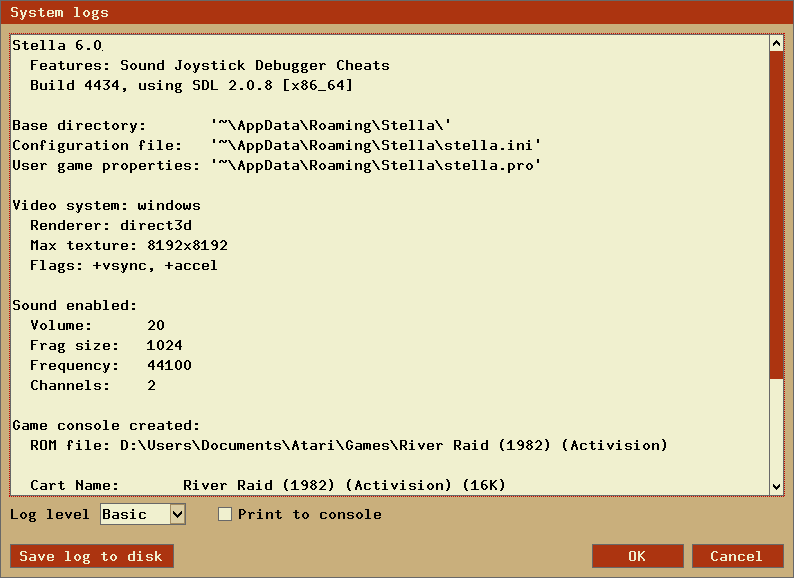Click the 'Sound enabled:' line
The width and height of the screenshot is (794, 578).
pyautogui.click(x=74, y=305)
